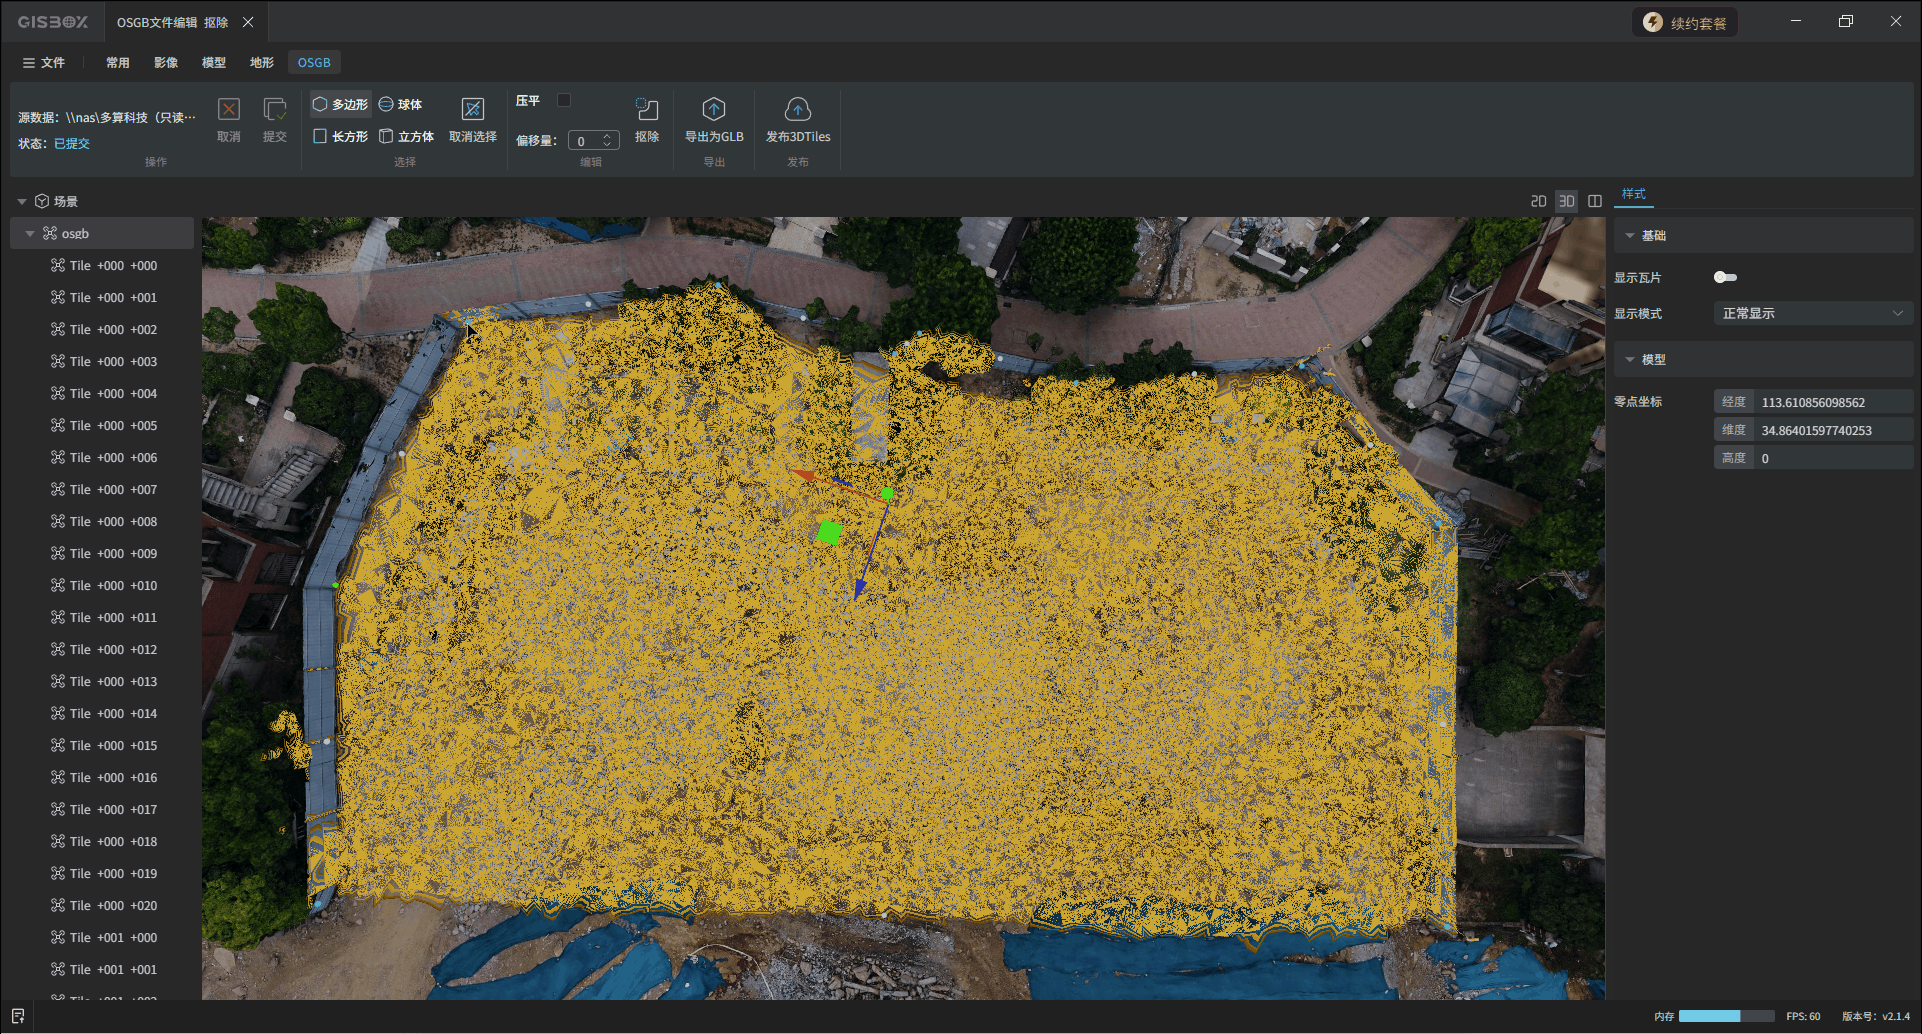Click the 取消选择 deselect icon

pos(472,110)
